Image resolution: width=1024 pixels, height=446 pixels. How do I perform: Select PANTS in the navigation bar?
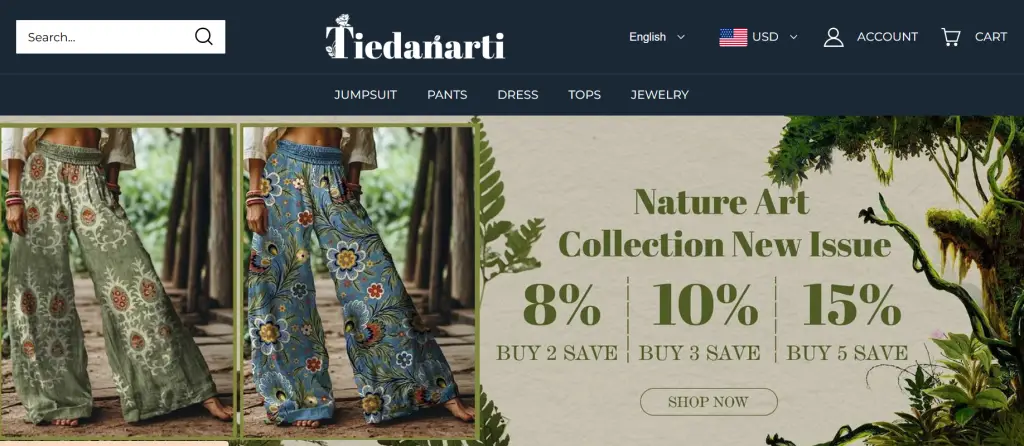[447, 95]
